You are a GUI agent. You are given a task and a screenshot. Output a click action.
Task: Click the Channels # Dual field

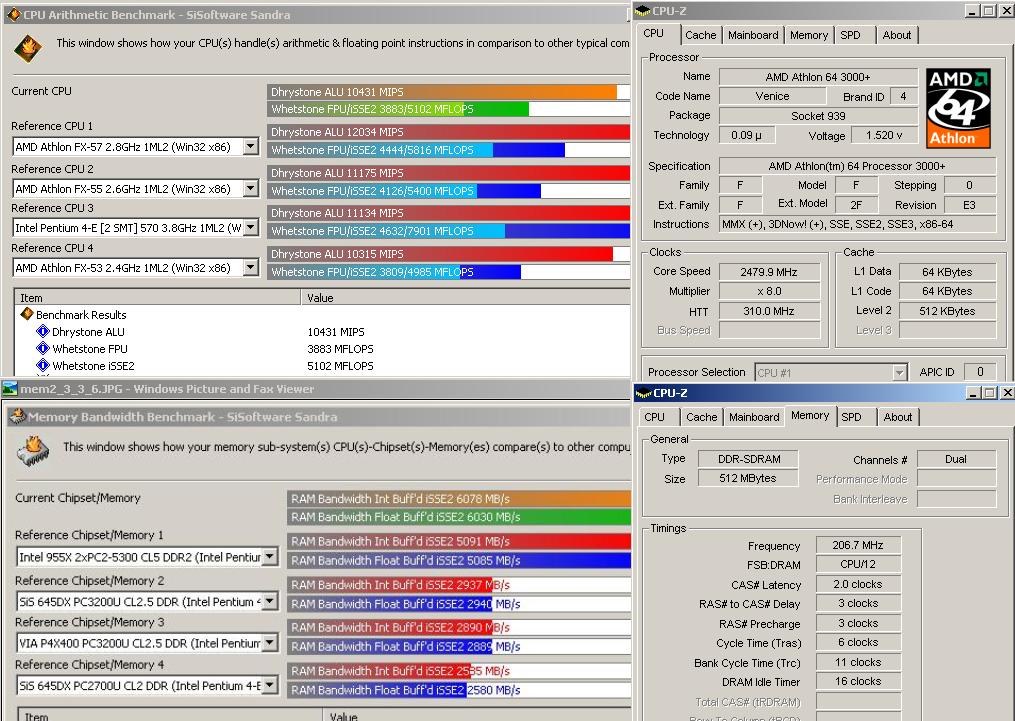pyautogui.click(x=956, y=459)
